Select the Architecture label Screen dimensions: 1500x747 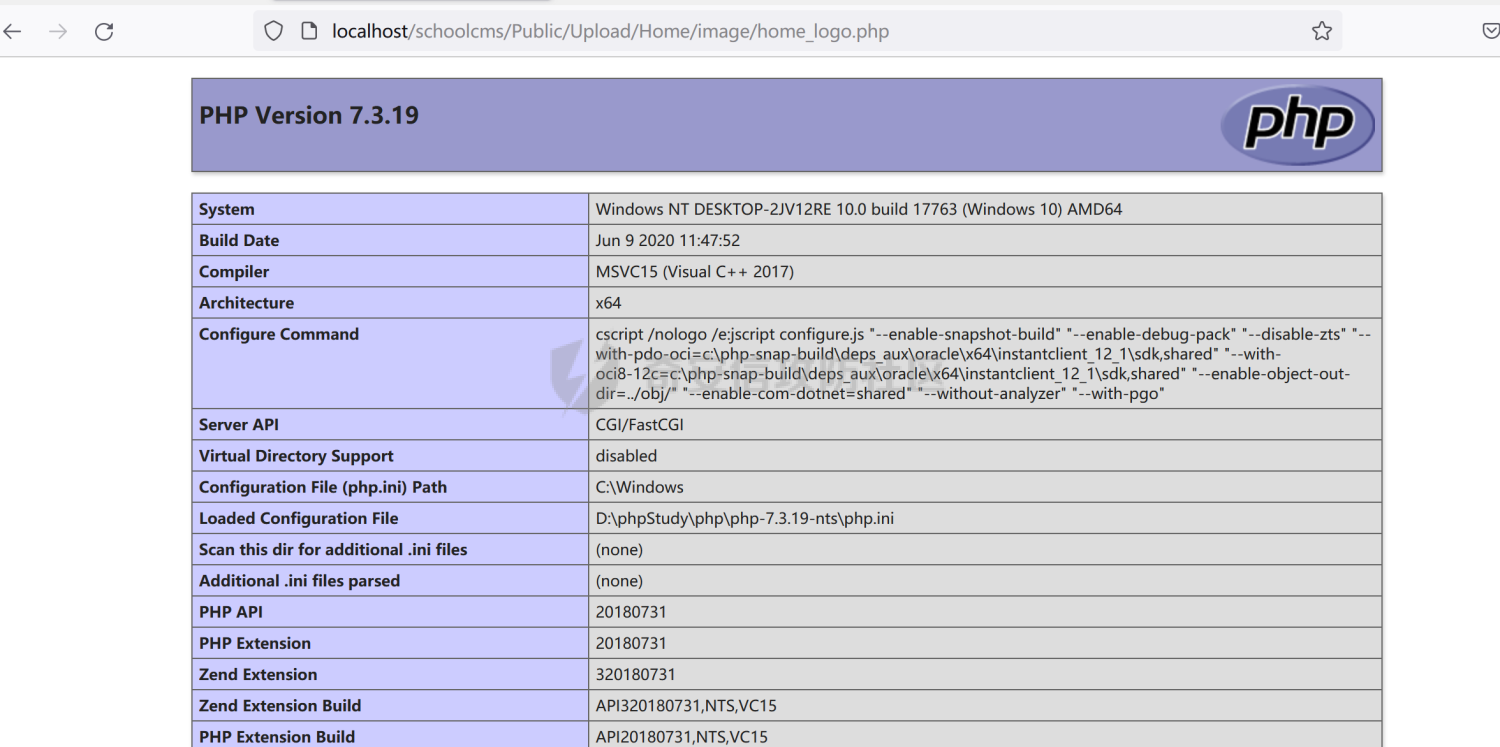[246, 302]
